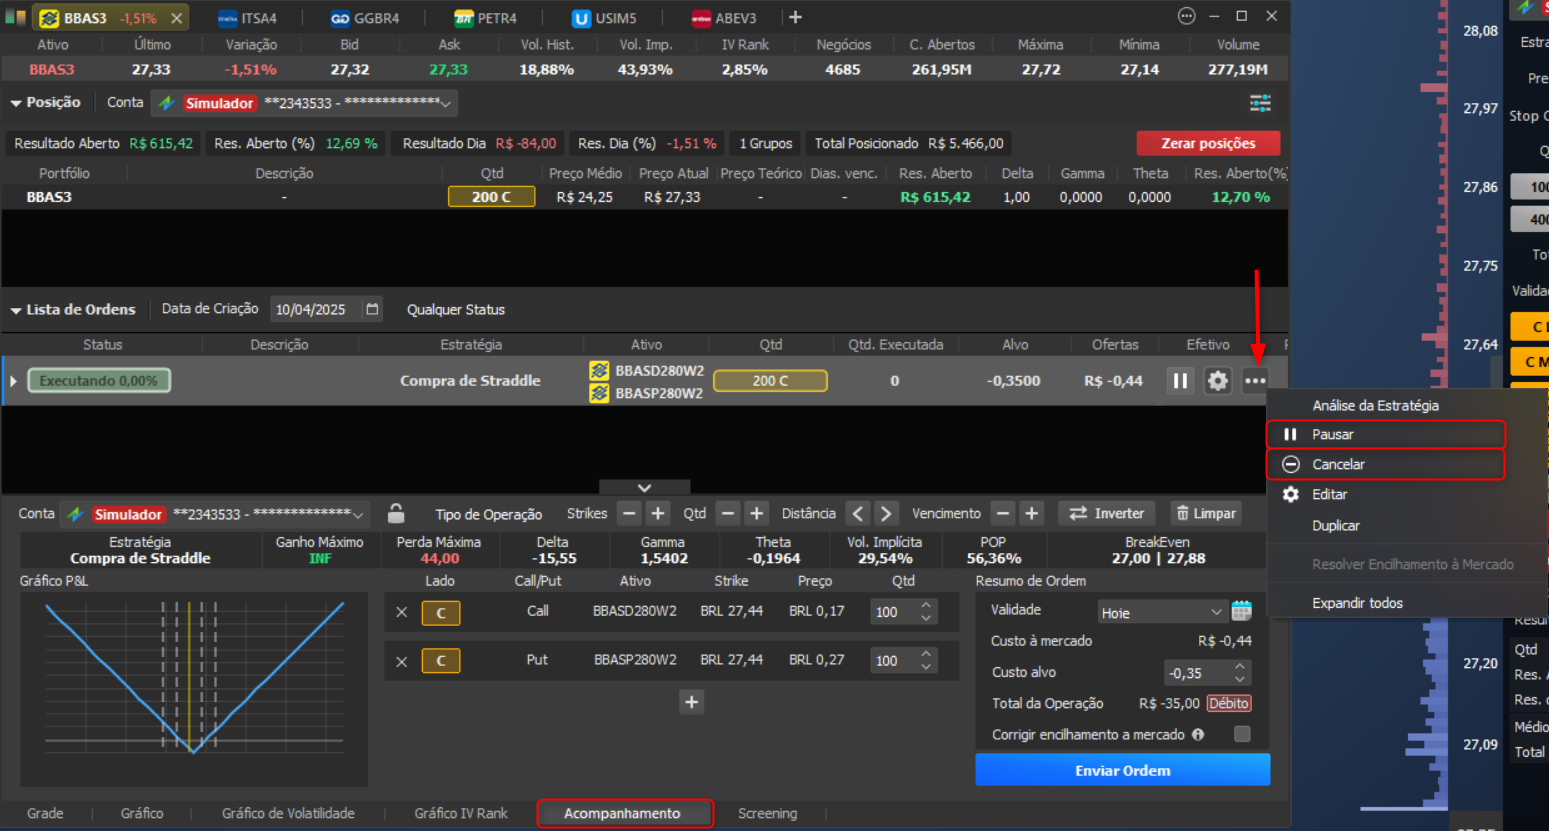
Task: Switch to the Acompanhamento tab
Action: pyautogui.click(x=625, y=814)
